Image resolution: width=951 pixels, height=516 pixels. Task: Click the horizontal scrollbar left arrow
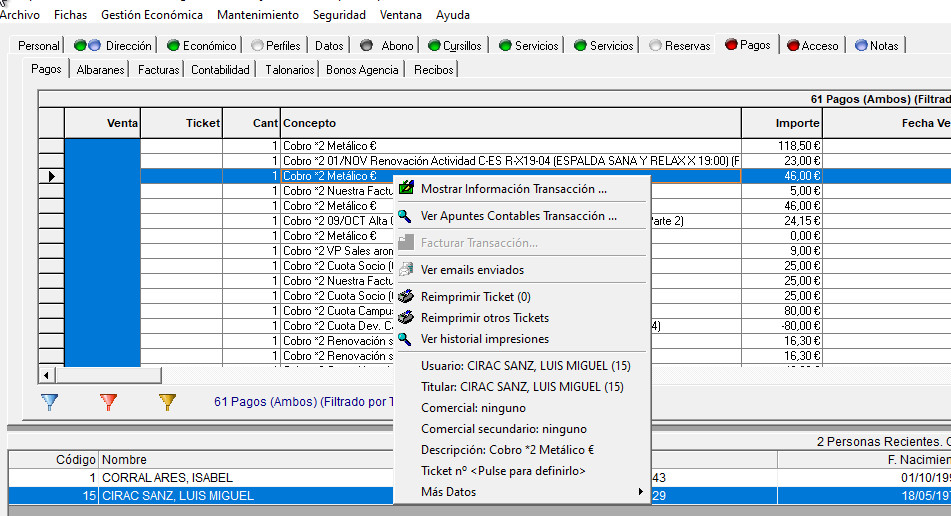(47, 375)
